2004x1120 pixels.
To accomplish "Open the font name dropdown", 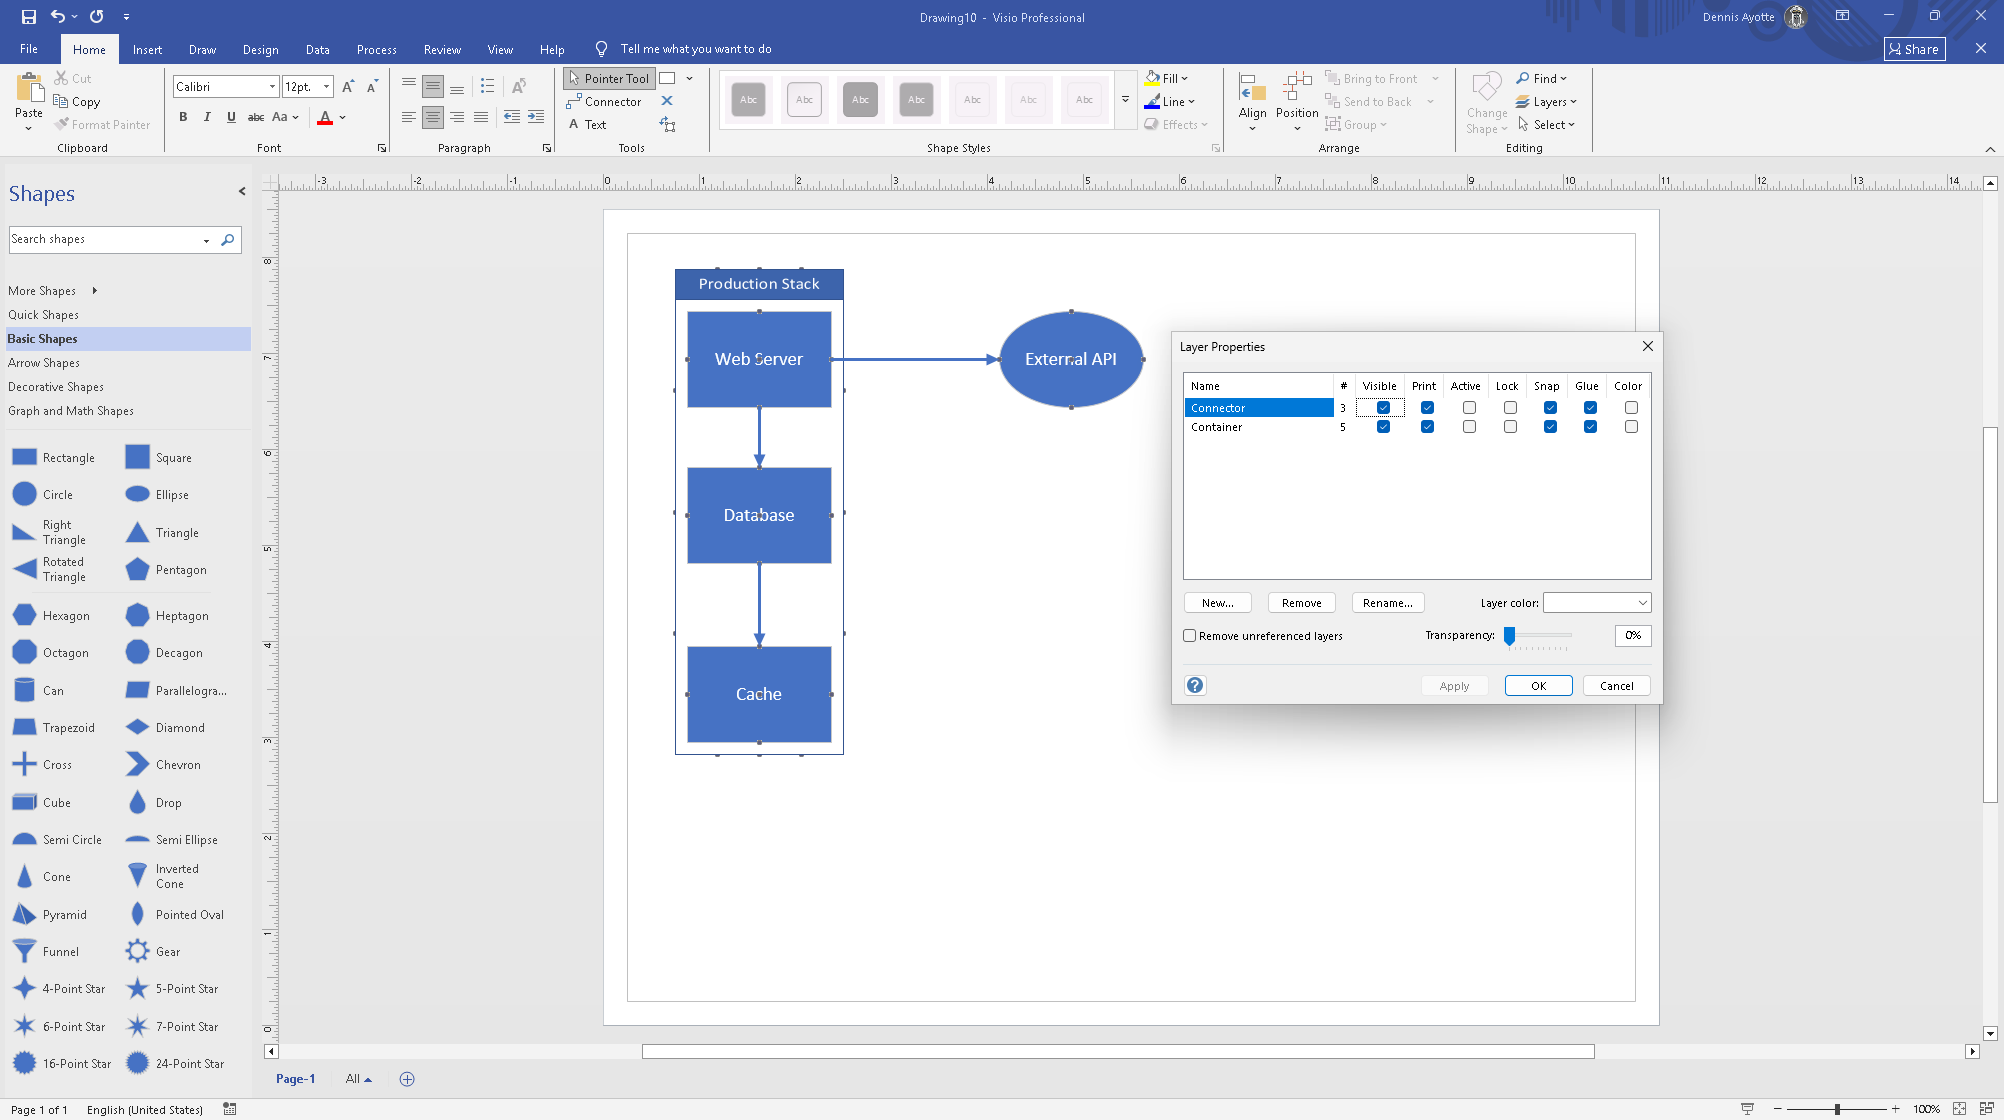I will pos(272,87).
